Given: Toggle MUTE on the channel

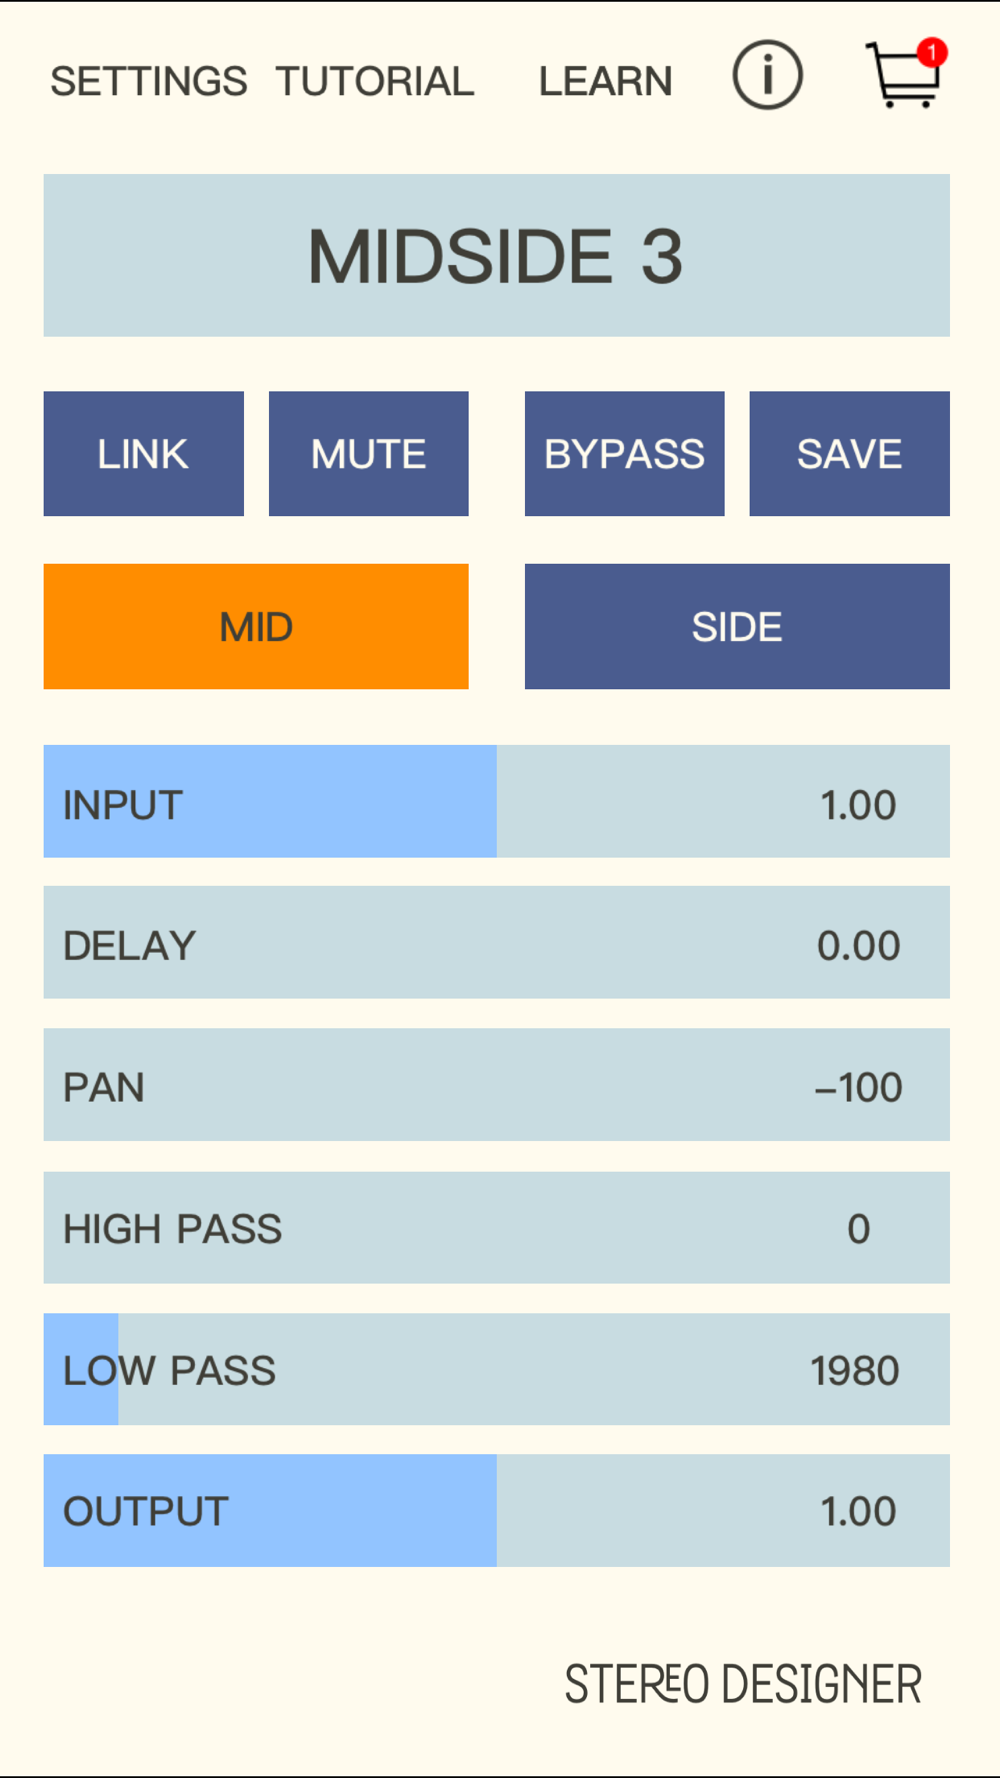Looking at the screenshot, I should point(368,454).
